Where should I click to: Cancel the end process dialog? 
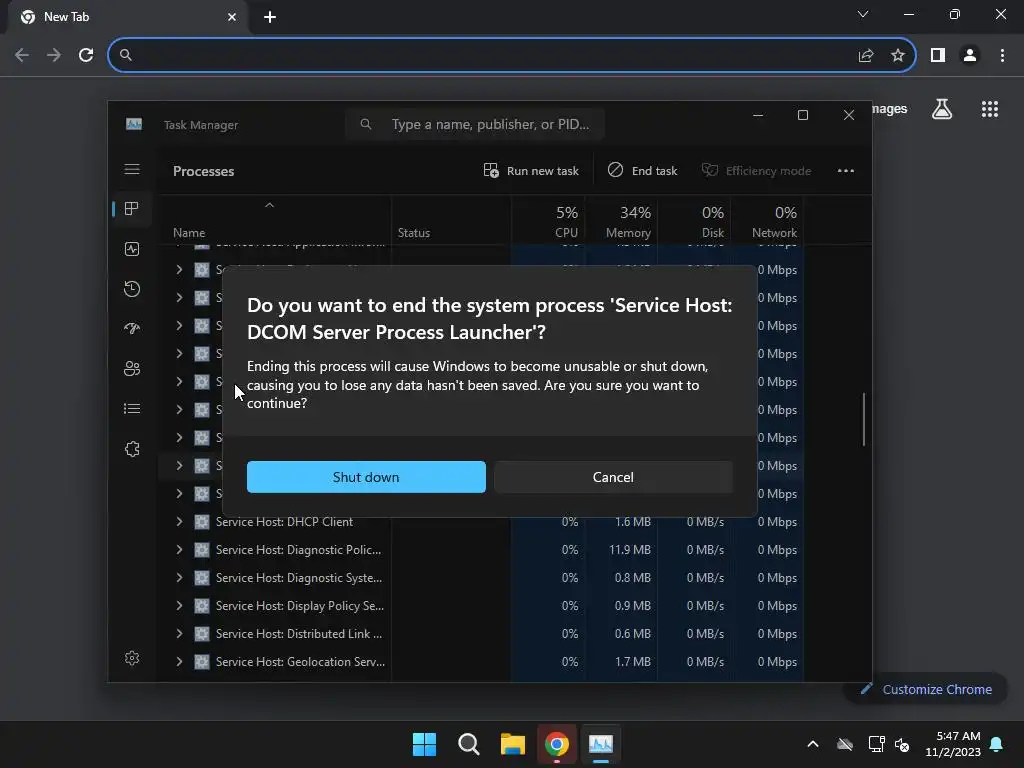click(x=613, y=477)
